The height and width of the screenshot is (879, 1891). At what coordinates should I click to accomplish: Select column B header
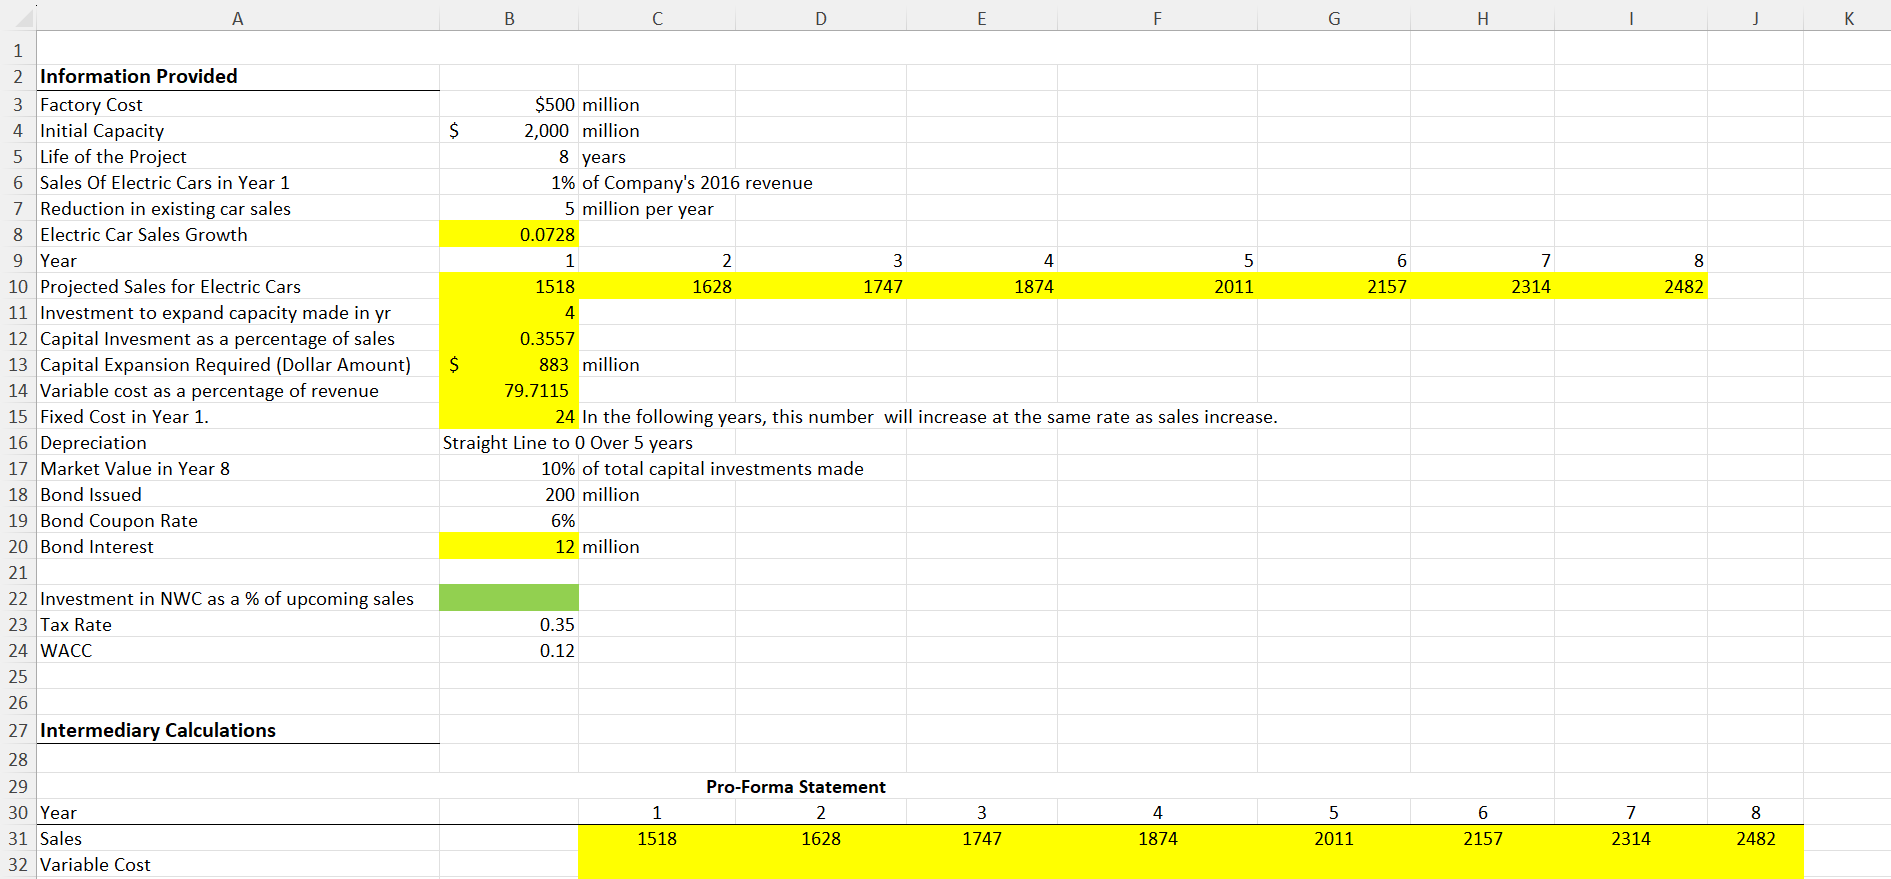click(x=509, y=18)
